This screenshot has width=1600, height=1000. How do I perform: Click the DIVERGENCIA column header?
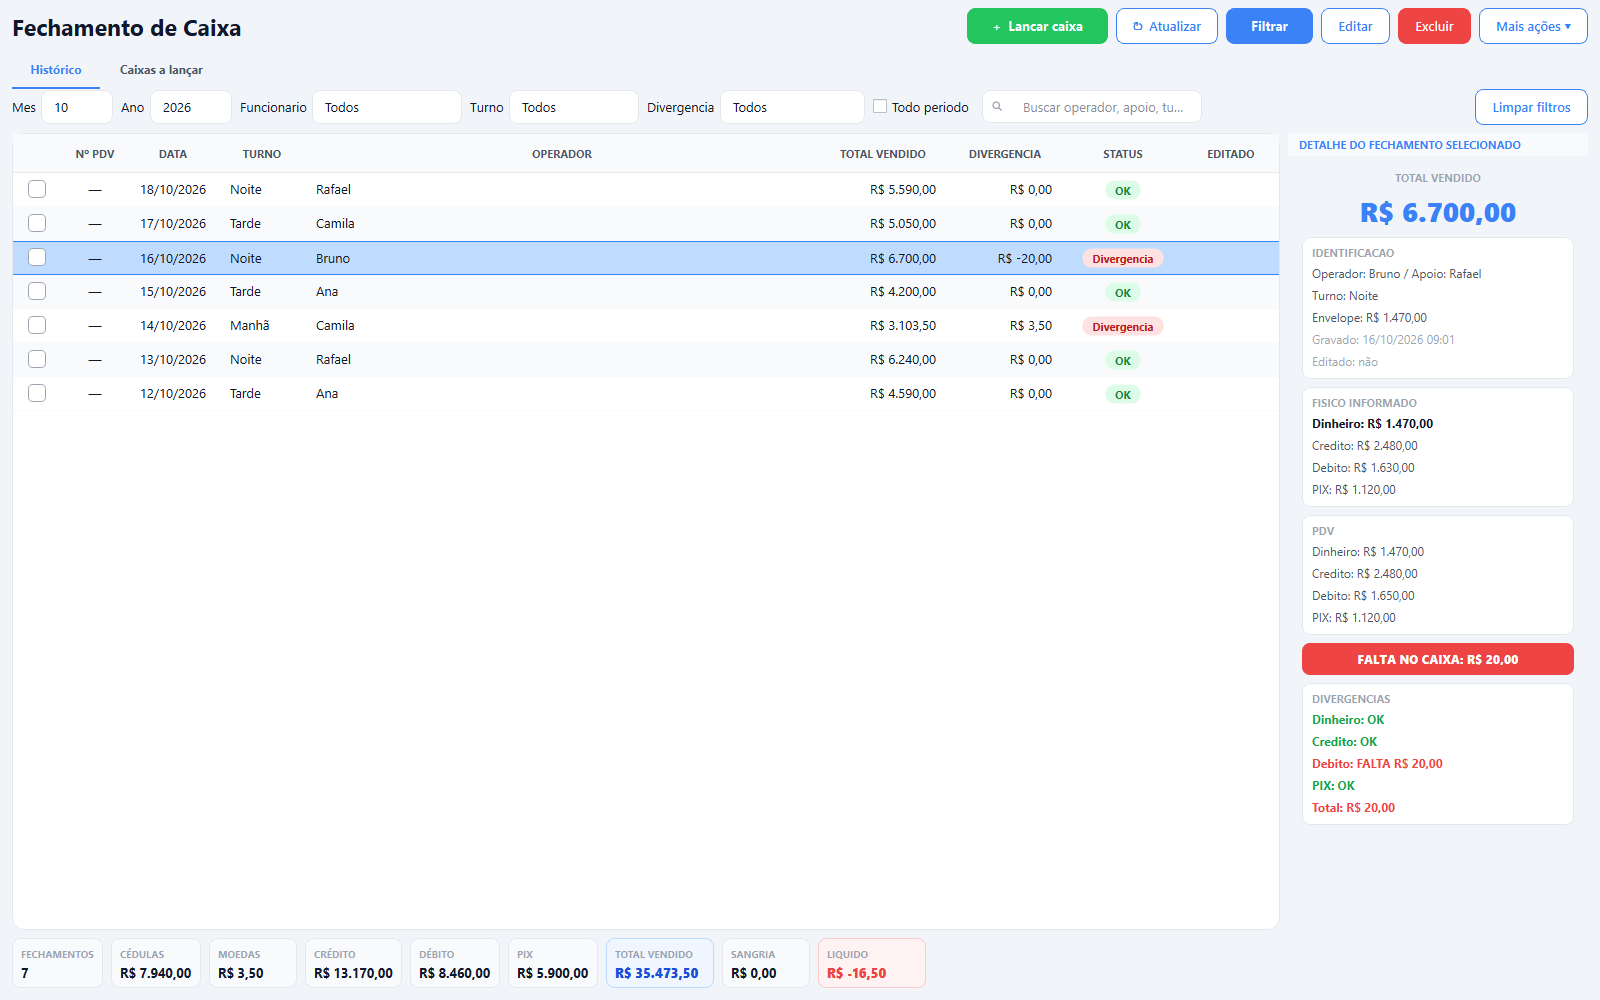point(1004,154)
